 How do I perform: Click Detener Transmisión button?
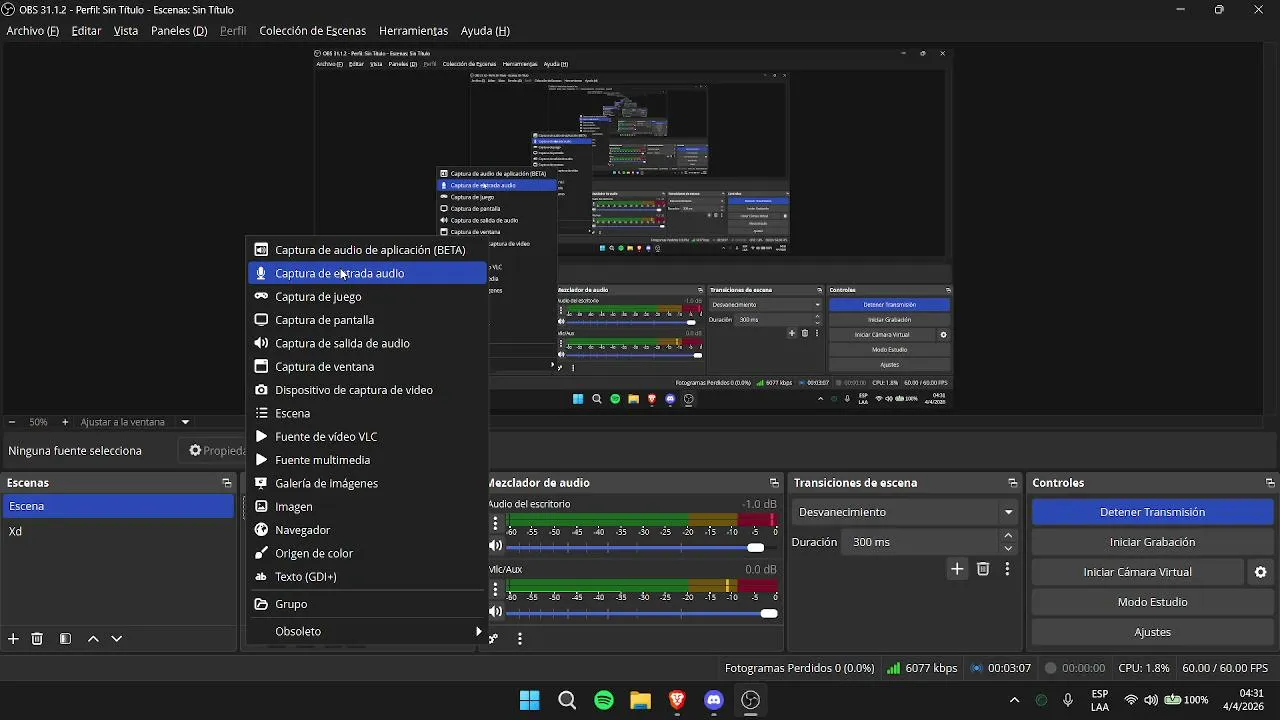1152,512
